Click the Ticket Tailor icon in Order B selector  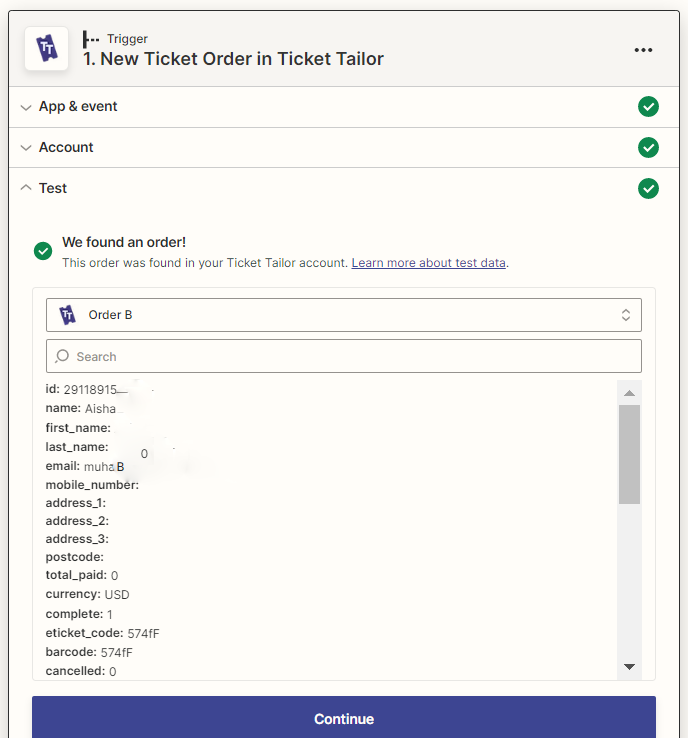click(x=67, y=315)
